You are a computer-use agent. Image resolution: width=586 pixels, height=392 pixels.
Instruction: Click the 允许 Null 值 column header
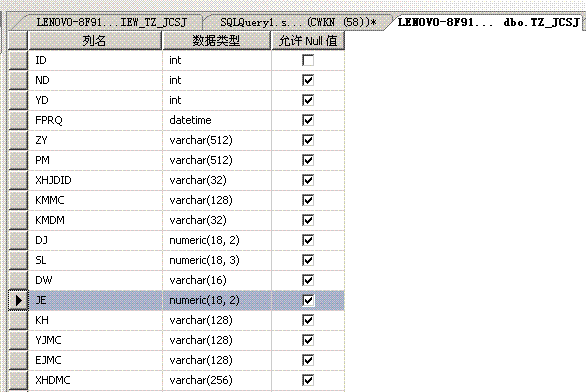308,40
